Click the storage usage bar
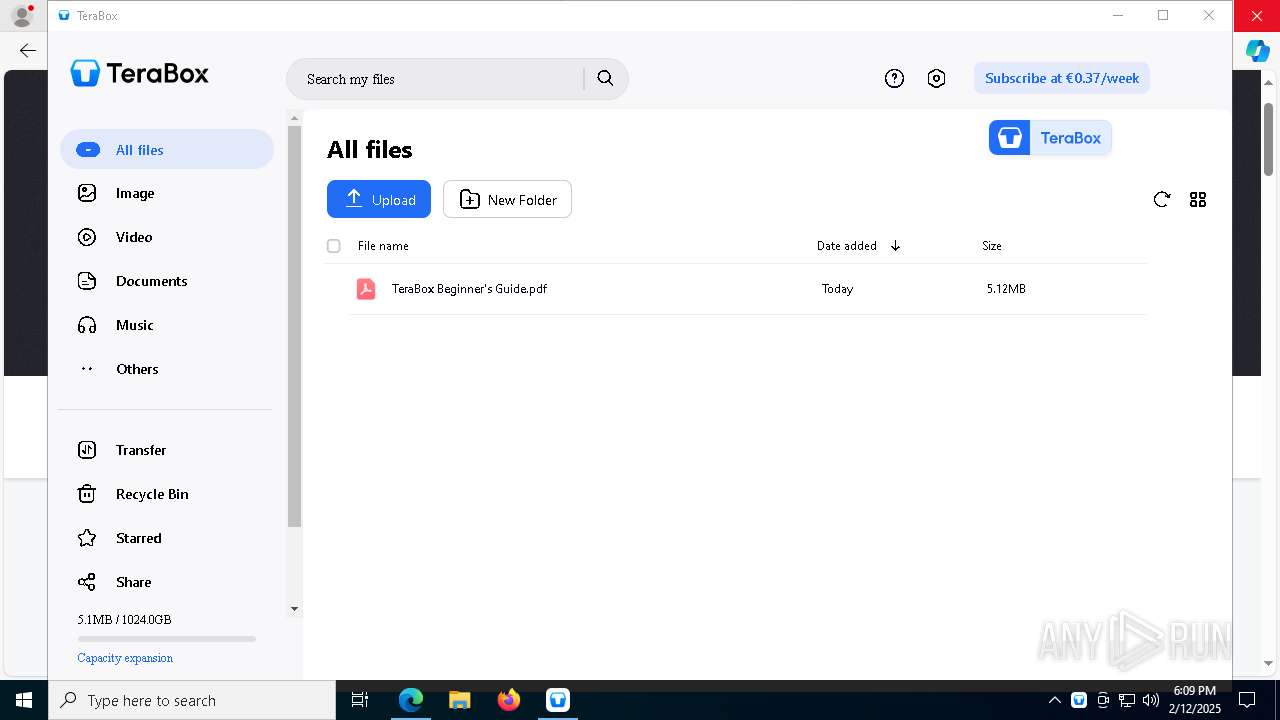Viewport: 1280px width, 720px height. 167,638
